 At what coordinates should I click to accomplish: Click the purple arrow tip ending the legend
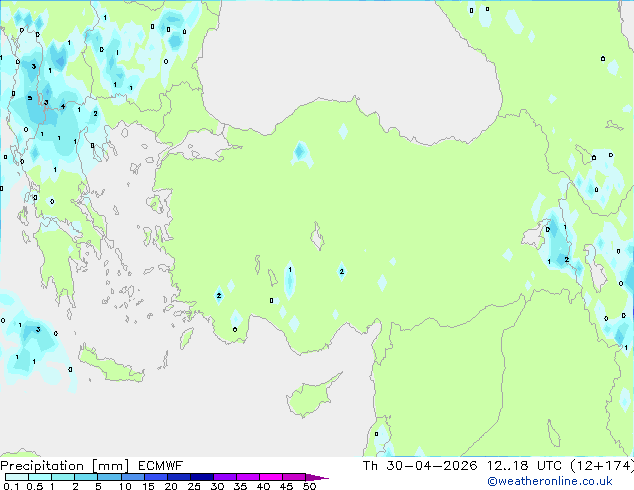[x=317, y=477]
